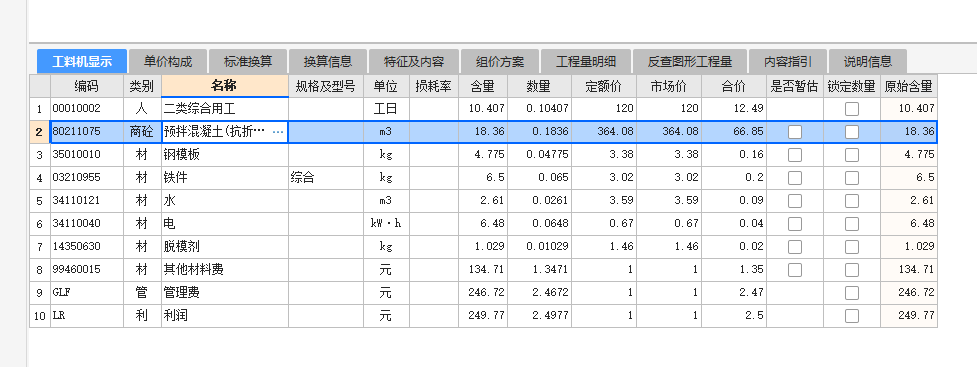Click the 编码 column header
977x367 pixels.
(87, 86)
